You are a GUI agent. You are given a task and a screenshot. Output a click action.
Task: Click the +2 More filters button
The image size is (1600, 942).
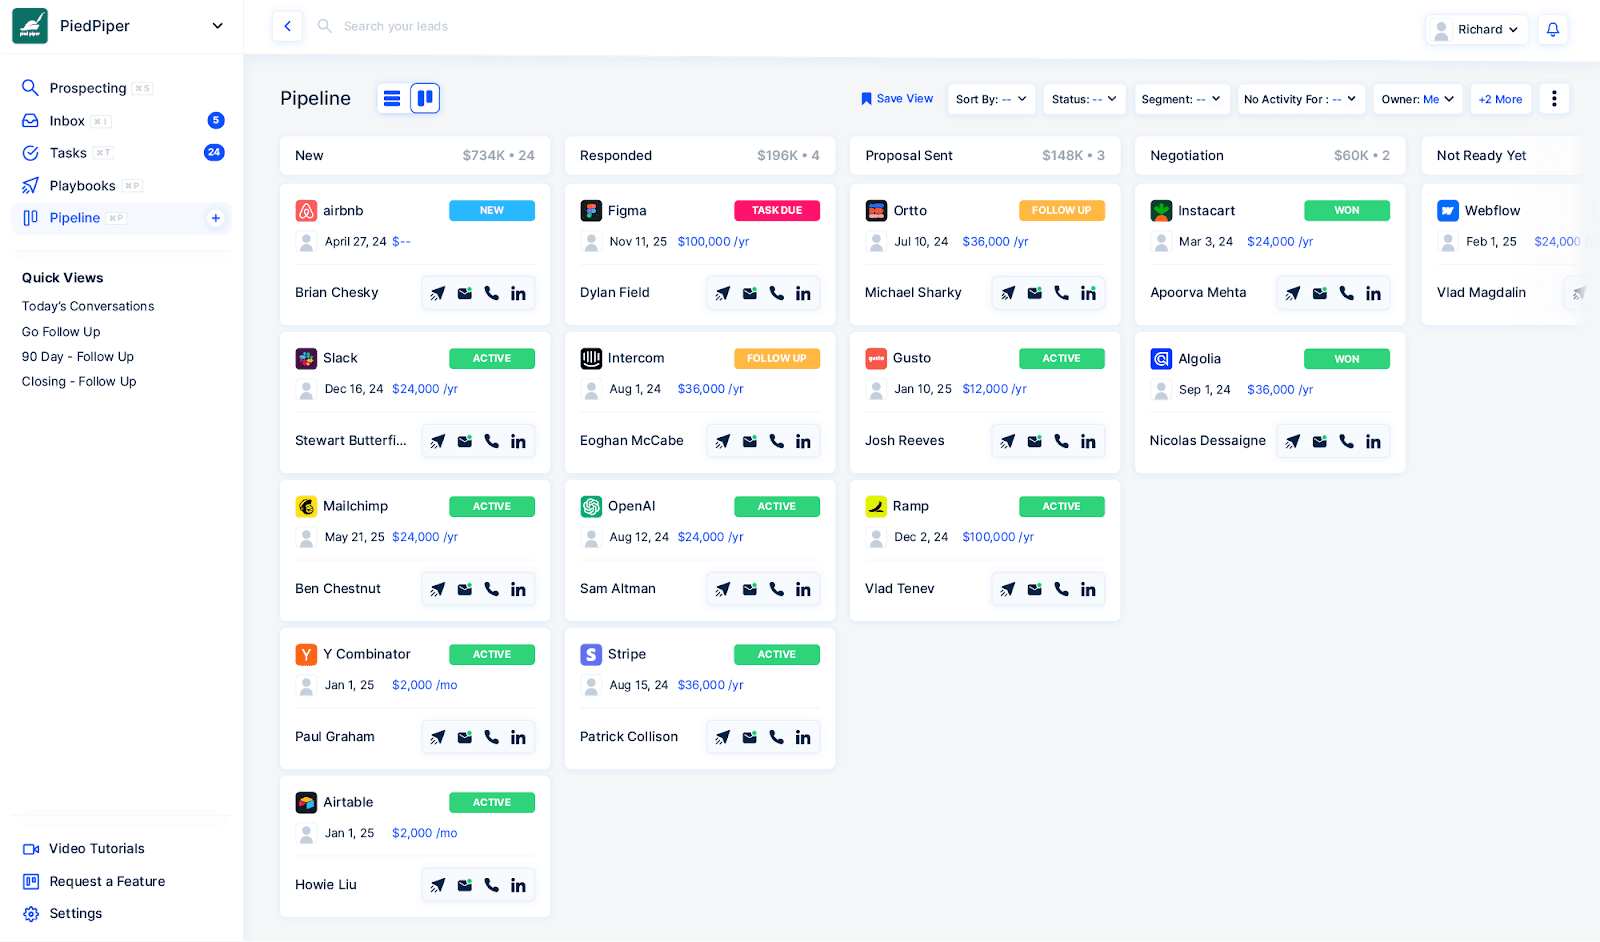point(1500,99)
